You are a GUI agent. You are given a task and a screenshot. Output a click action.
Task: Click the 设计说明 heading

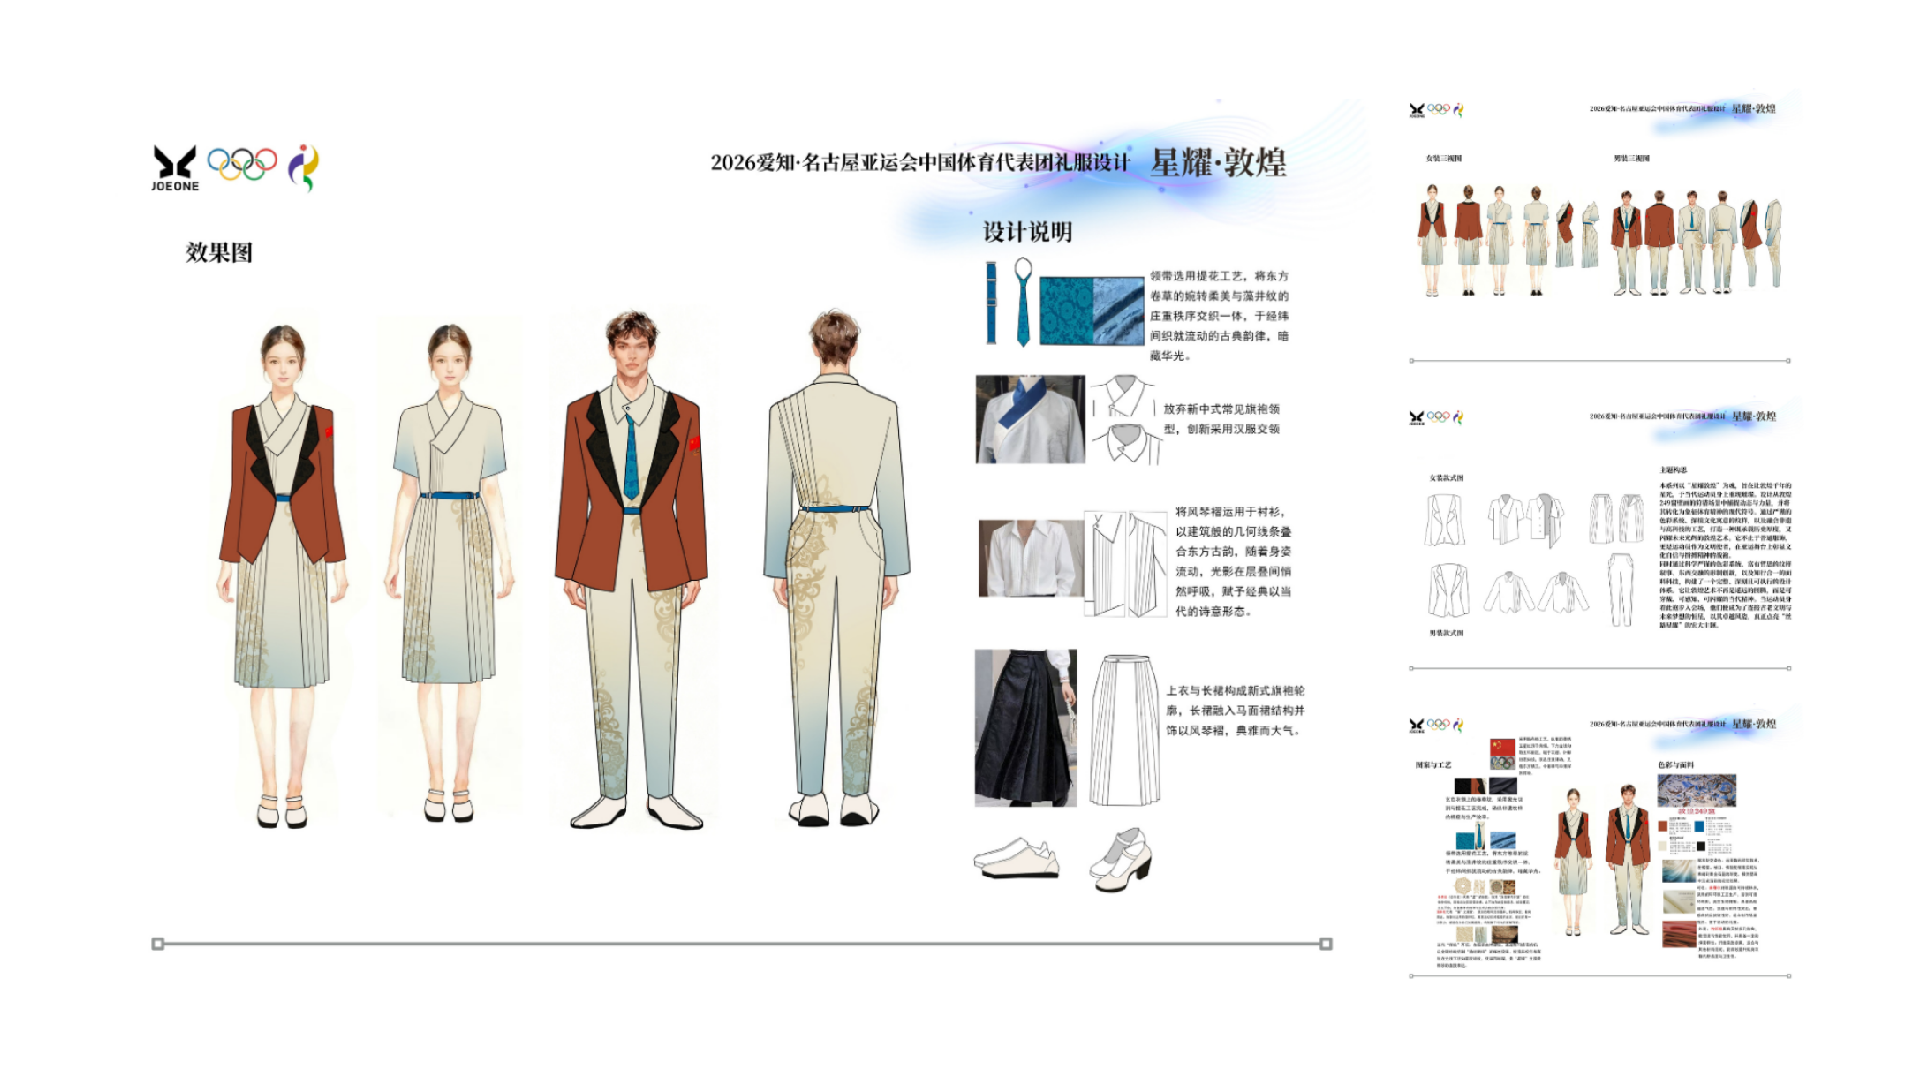[x=1027, y=232]
